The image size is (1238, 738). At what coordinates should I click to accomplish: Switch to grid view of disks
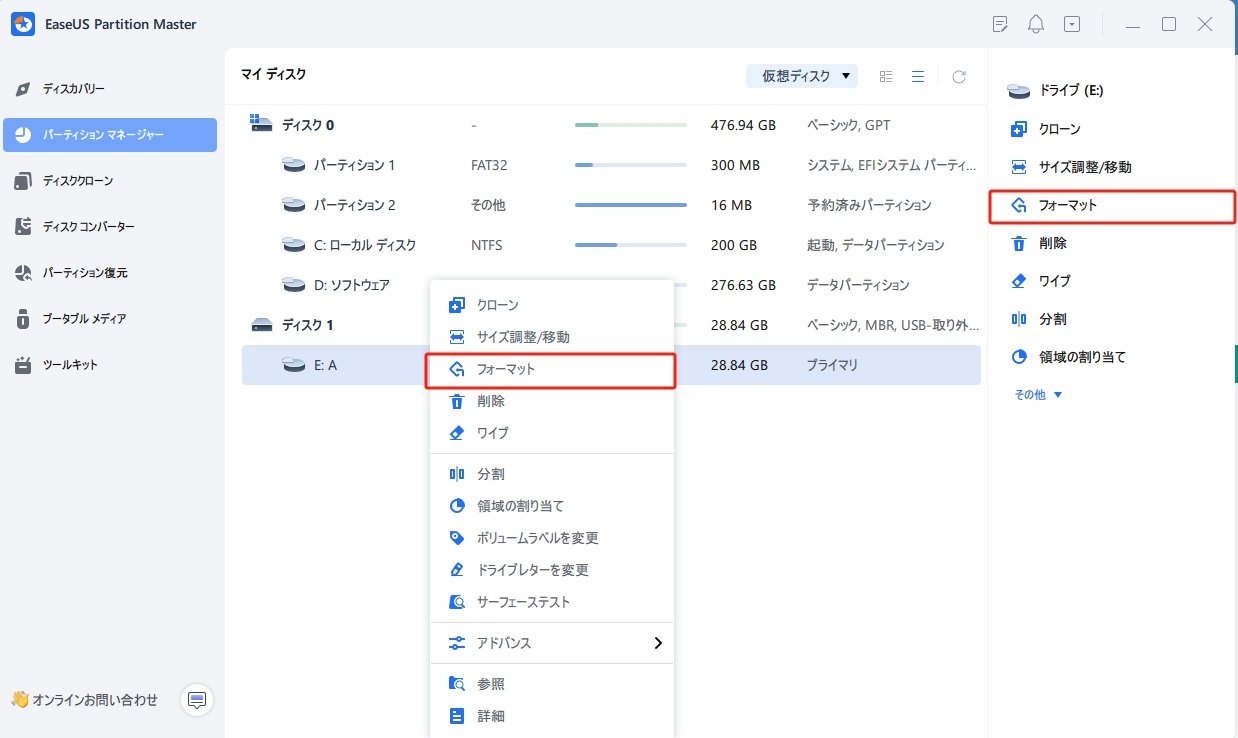885,75
